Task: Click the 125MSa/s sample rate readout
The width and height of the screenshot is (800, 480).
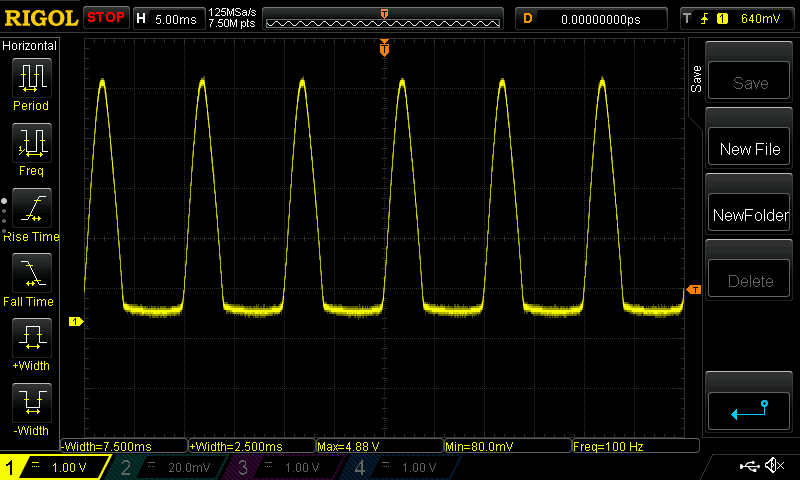Action: pos(232,13)
